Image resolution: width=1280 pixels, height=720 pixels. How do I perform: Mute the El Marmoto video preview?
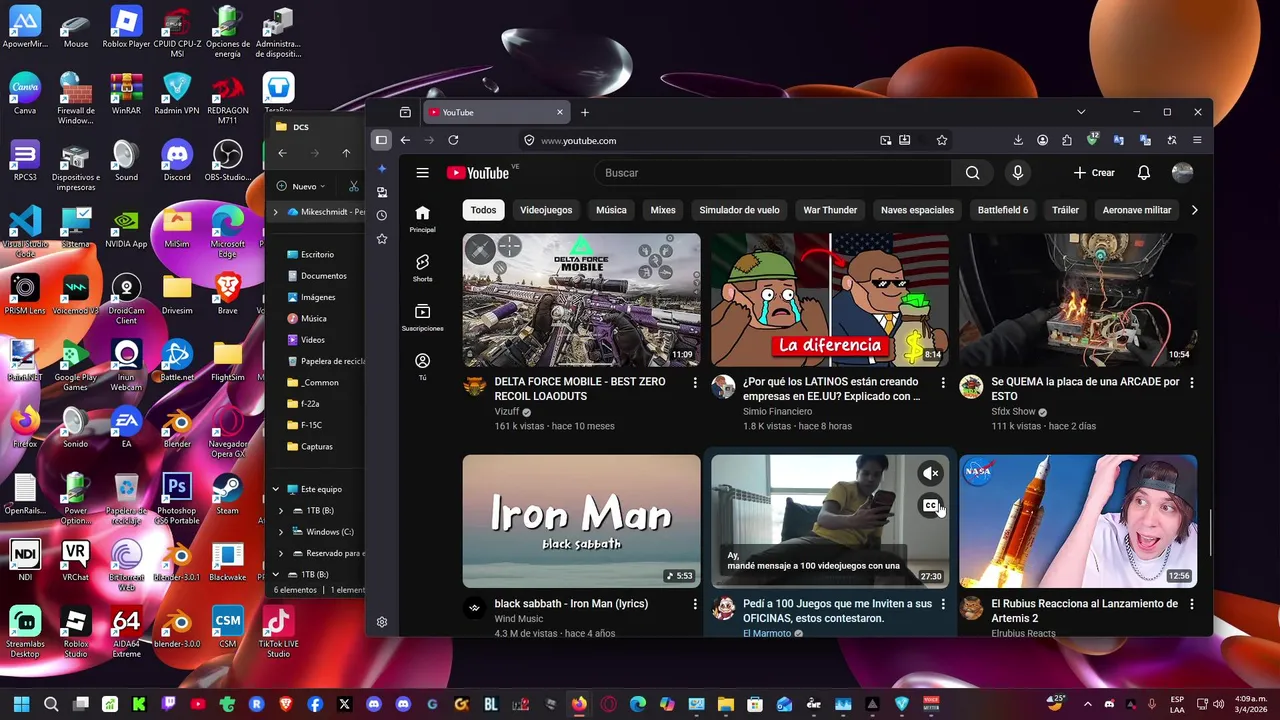point(930,473)
